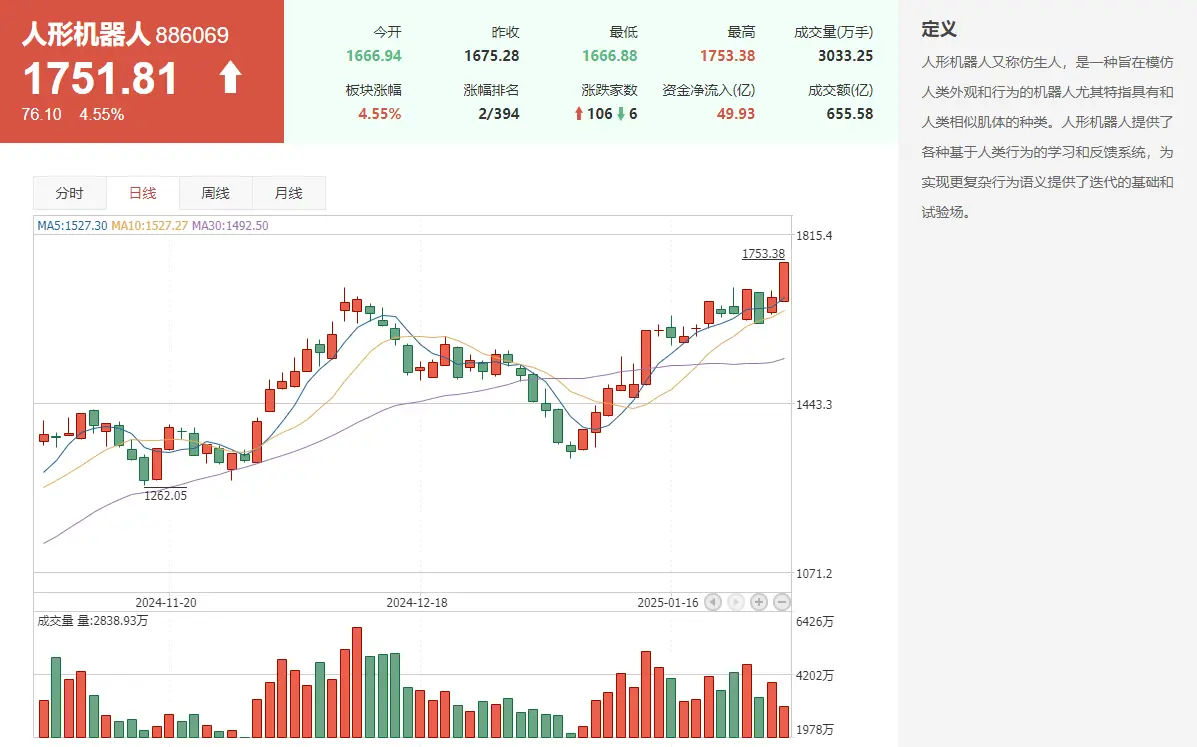1197x747 pixels.
Task: Switch to the 周线 weekly chart tab
Action: (216, 193)
